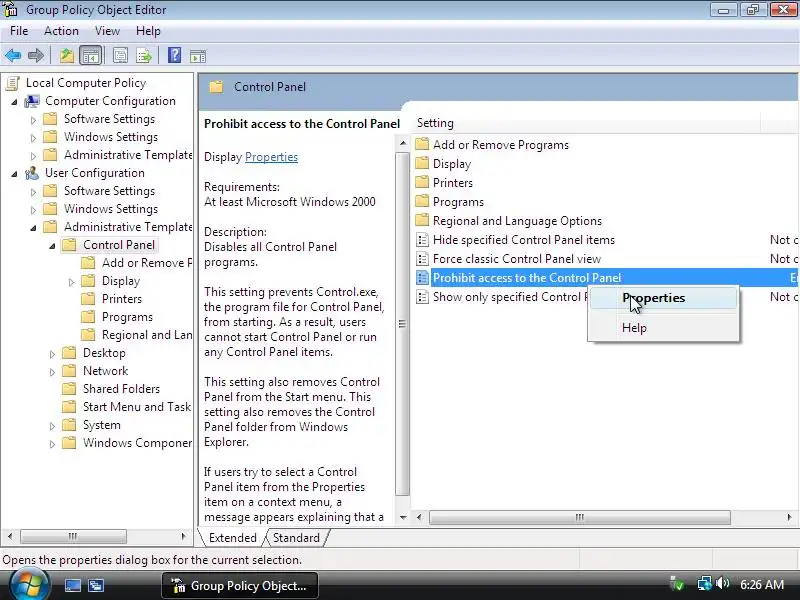This screenshot has height=600, width=800.
Task: Click the settings list horizontal scrollbar thumb
Action: pyautogui.click(x=580, y=517)
